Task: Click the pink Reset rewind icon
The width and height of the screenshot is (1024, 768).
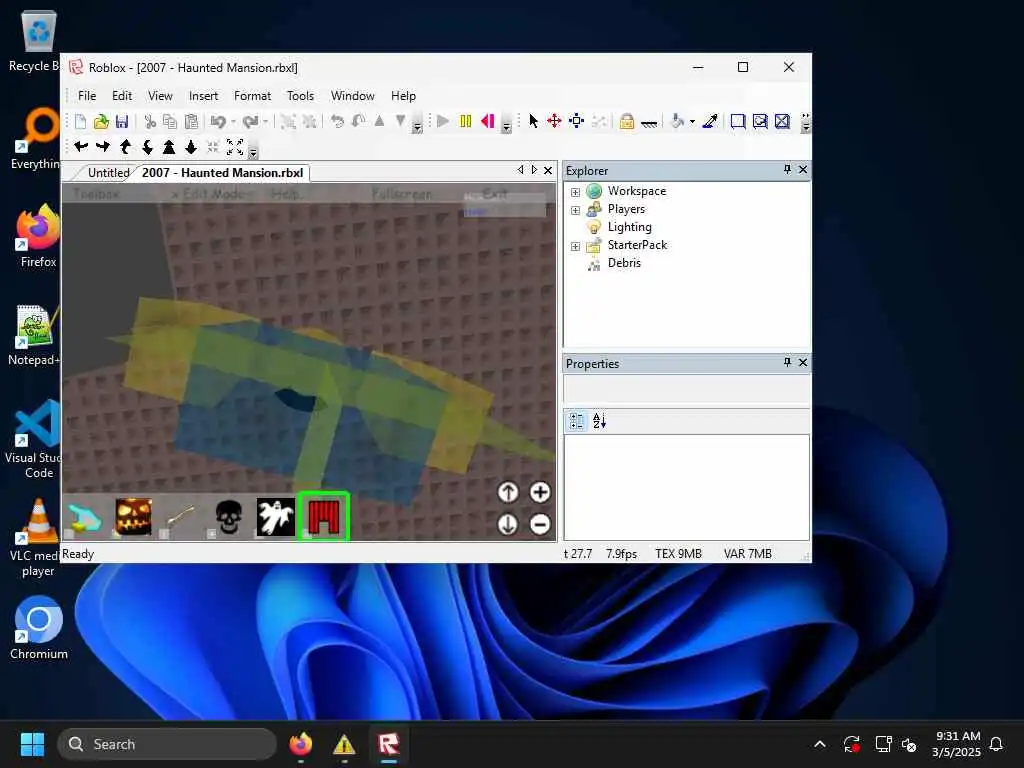Action: pos(487,121)
